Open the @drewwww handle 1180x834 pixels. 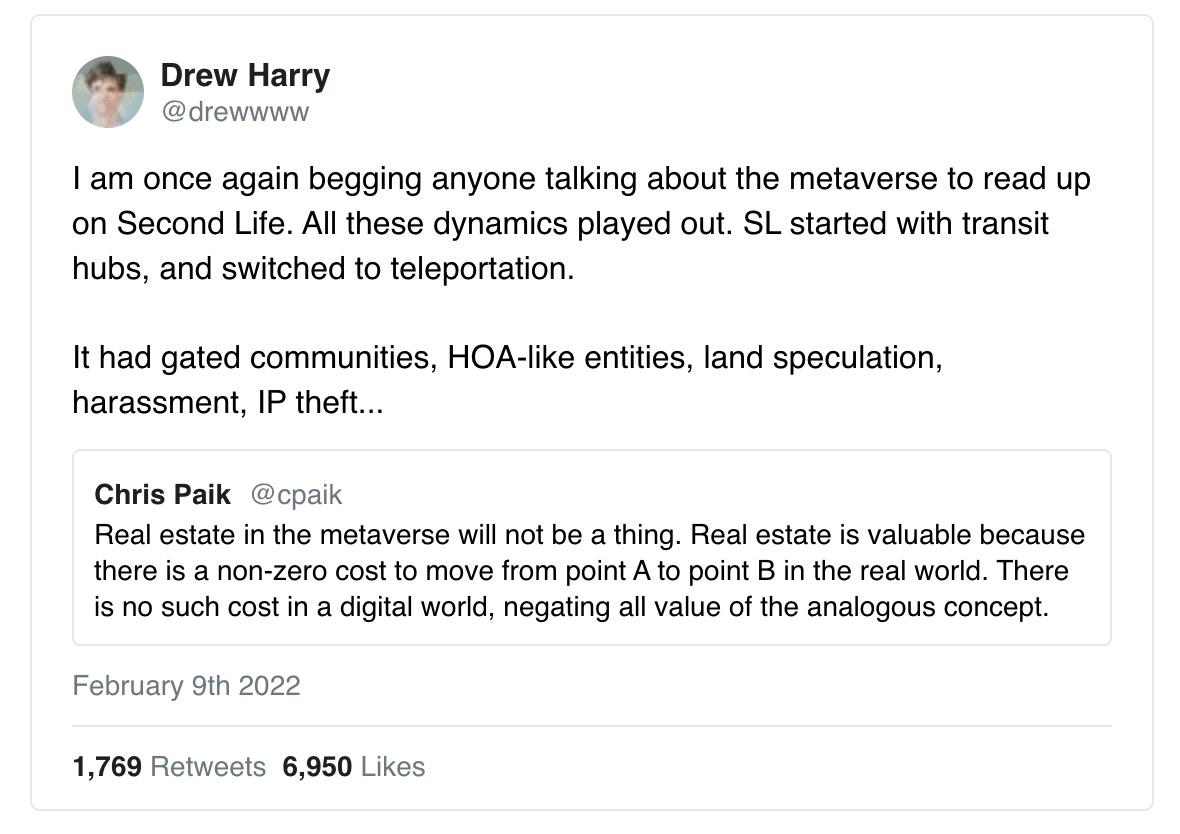point(235,111)
